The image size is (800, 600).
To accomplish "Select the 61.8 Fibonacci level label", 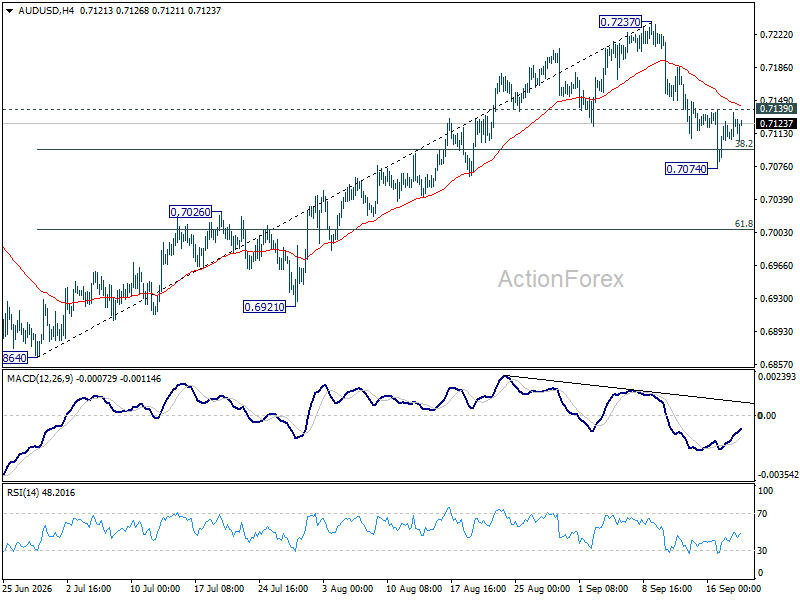I will click(x=744, y=223).
